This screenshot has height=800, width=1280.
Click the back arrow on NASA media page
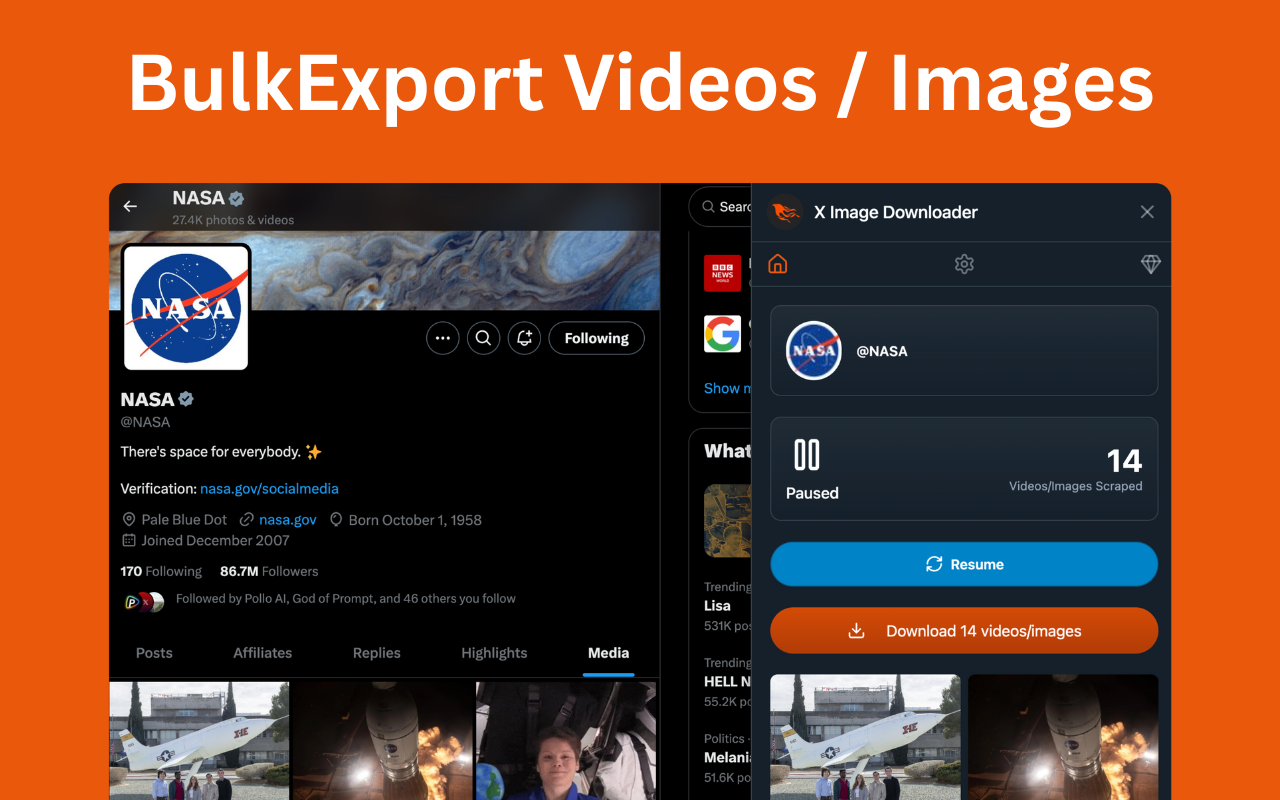tap(130, 206)
